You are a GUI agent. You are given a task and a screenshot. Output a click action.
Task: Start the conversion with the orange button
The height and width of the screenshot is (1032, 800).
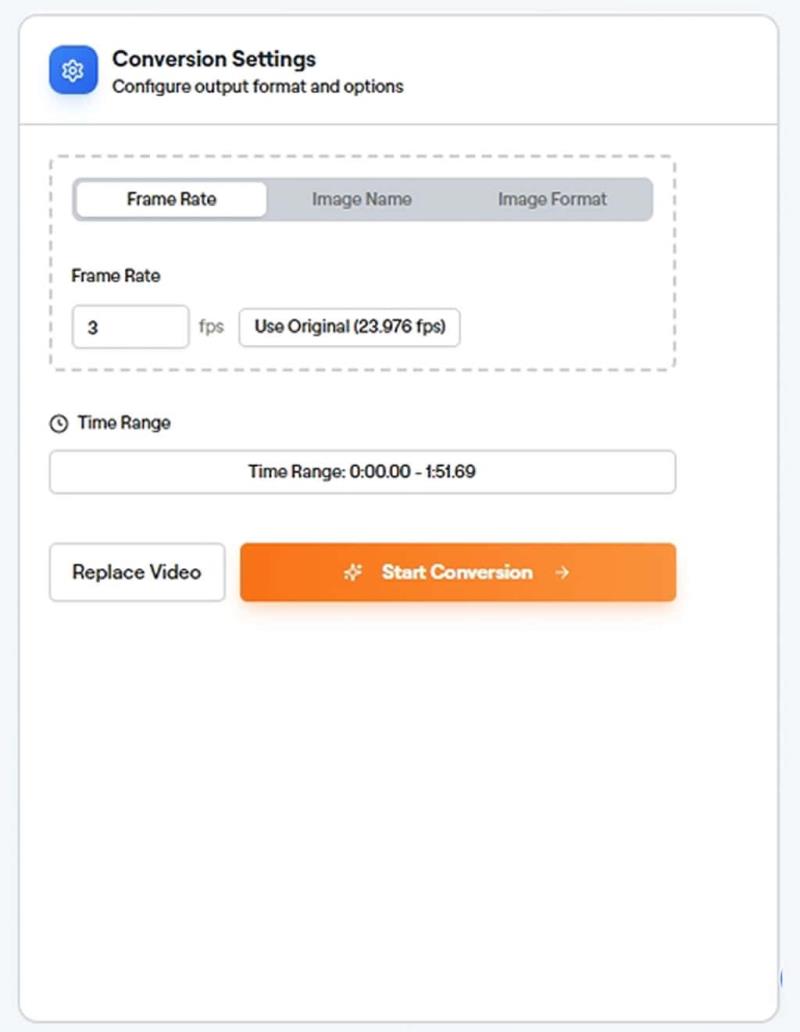[x=457, y=572]
